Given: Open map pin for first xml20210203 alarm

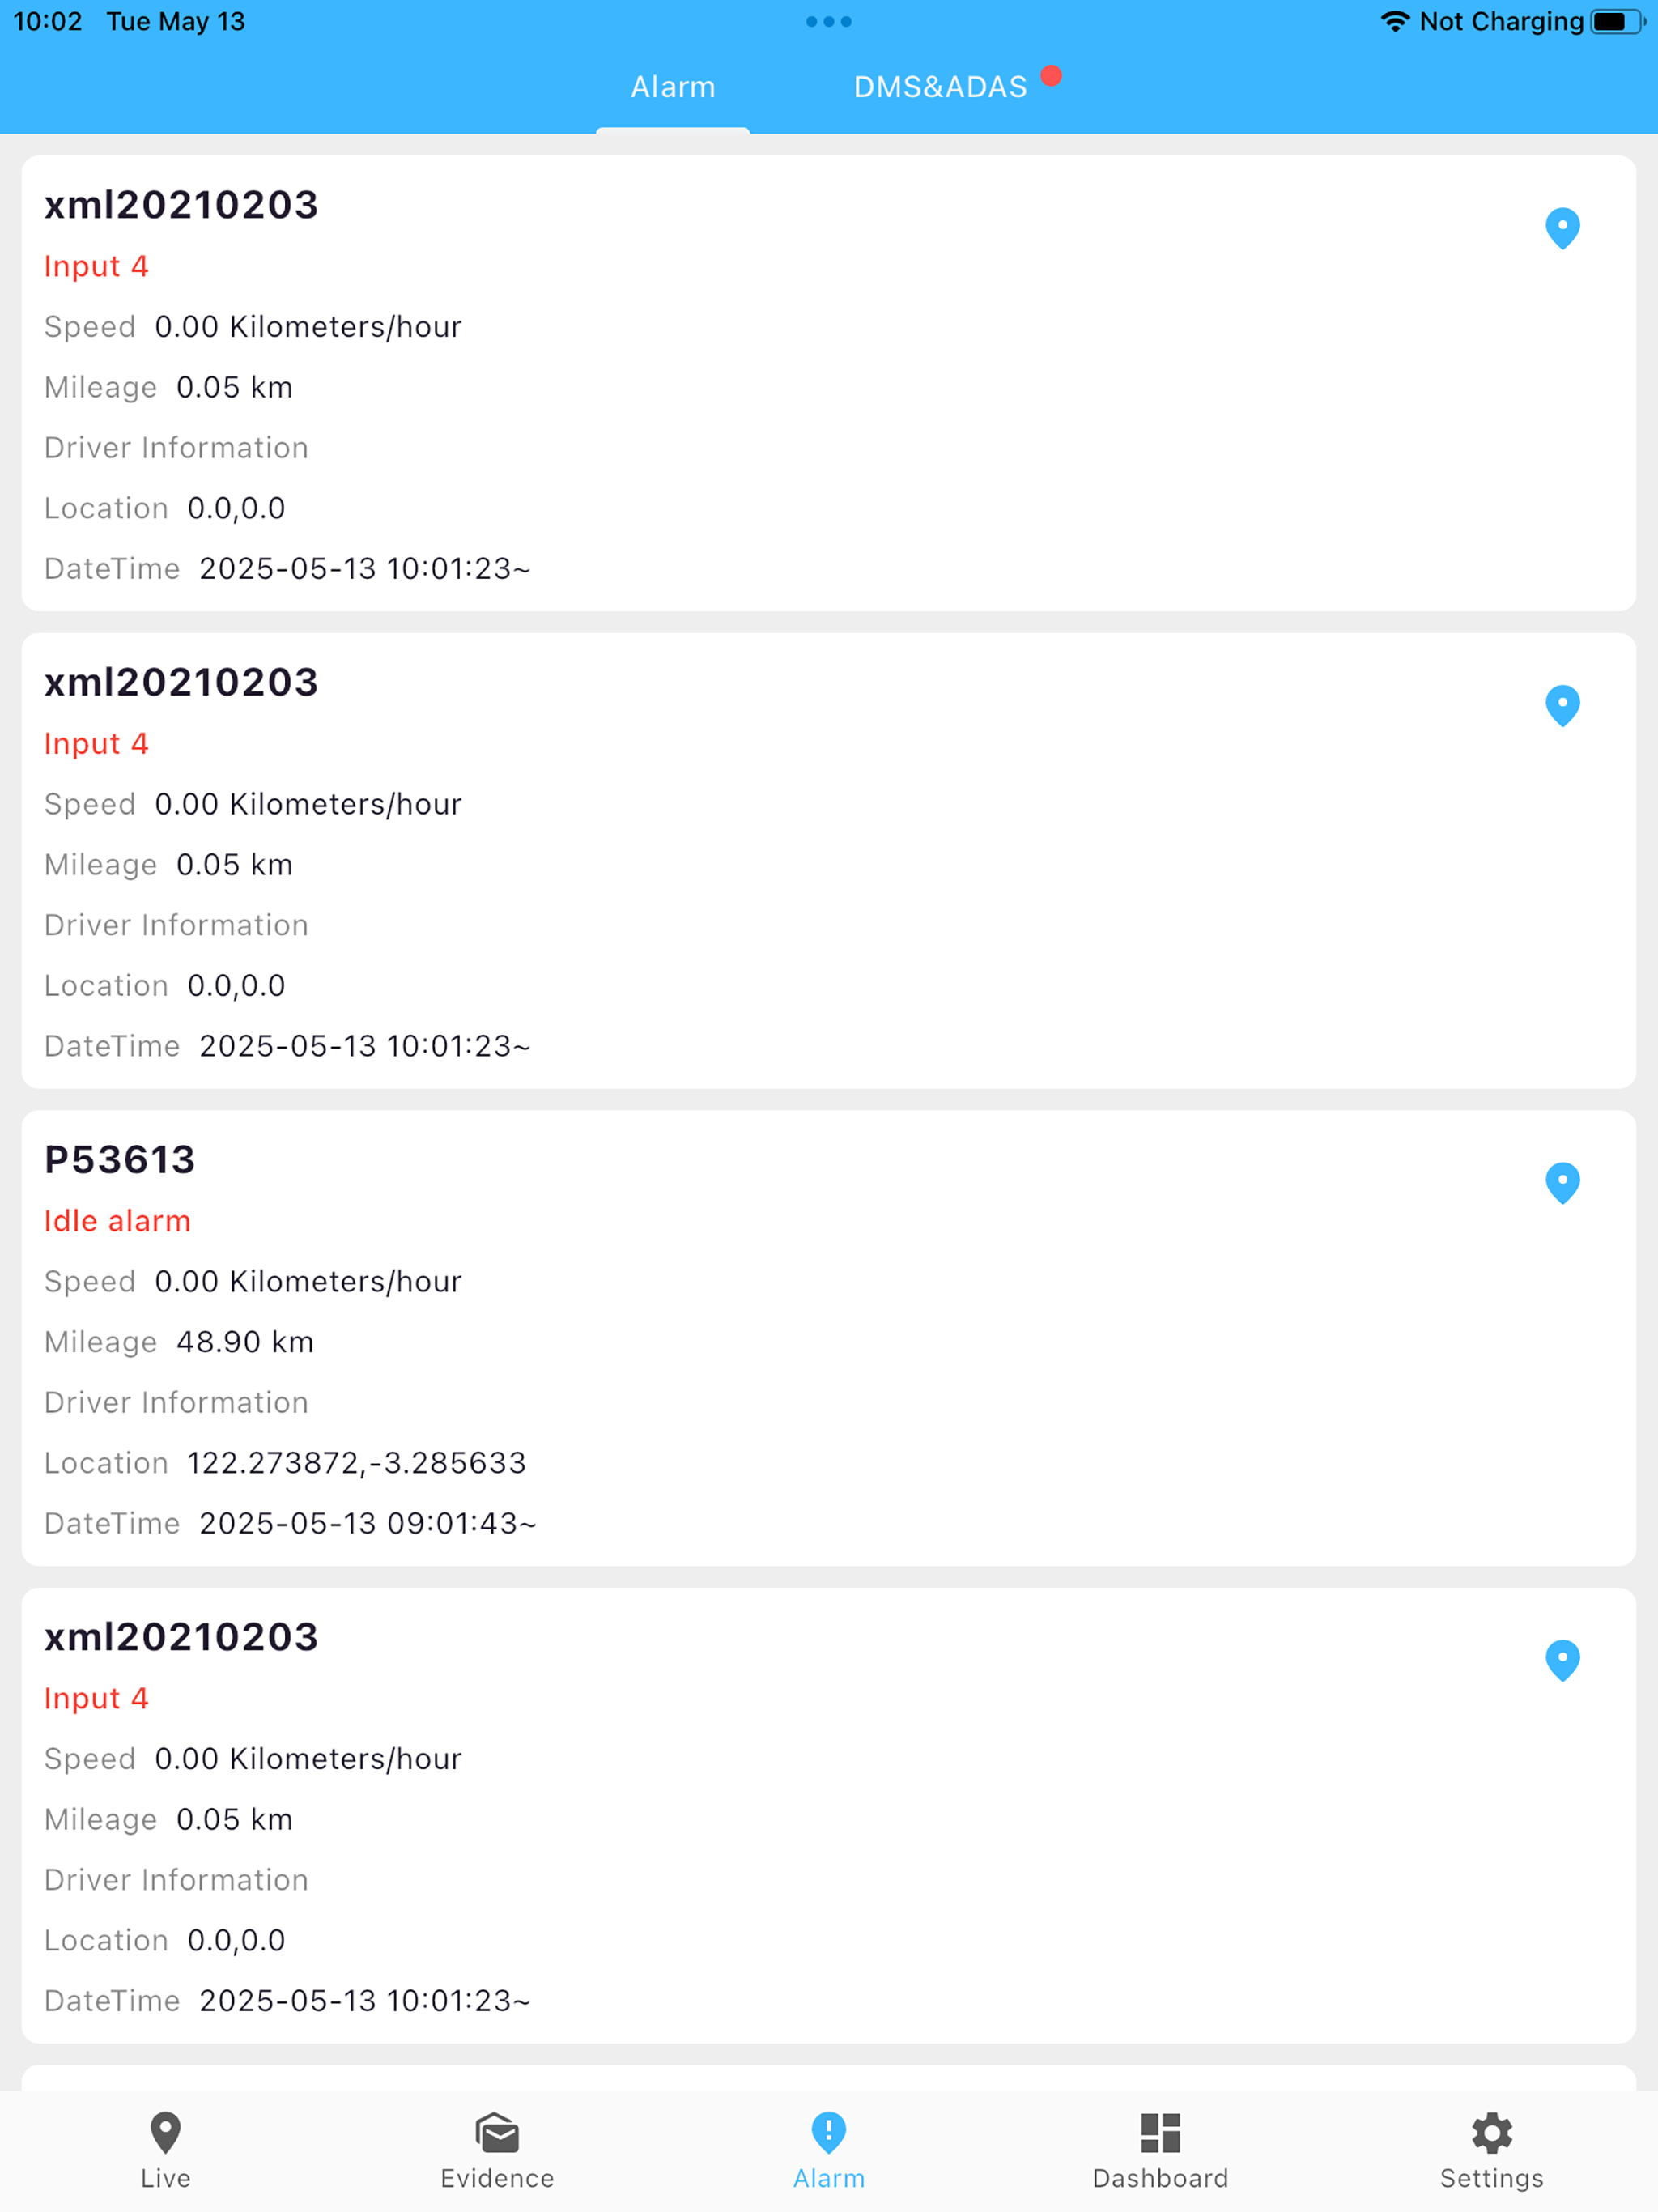Looking at the screenshot, I should click(x=1562, y=228).
